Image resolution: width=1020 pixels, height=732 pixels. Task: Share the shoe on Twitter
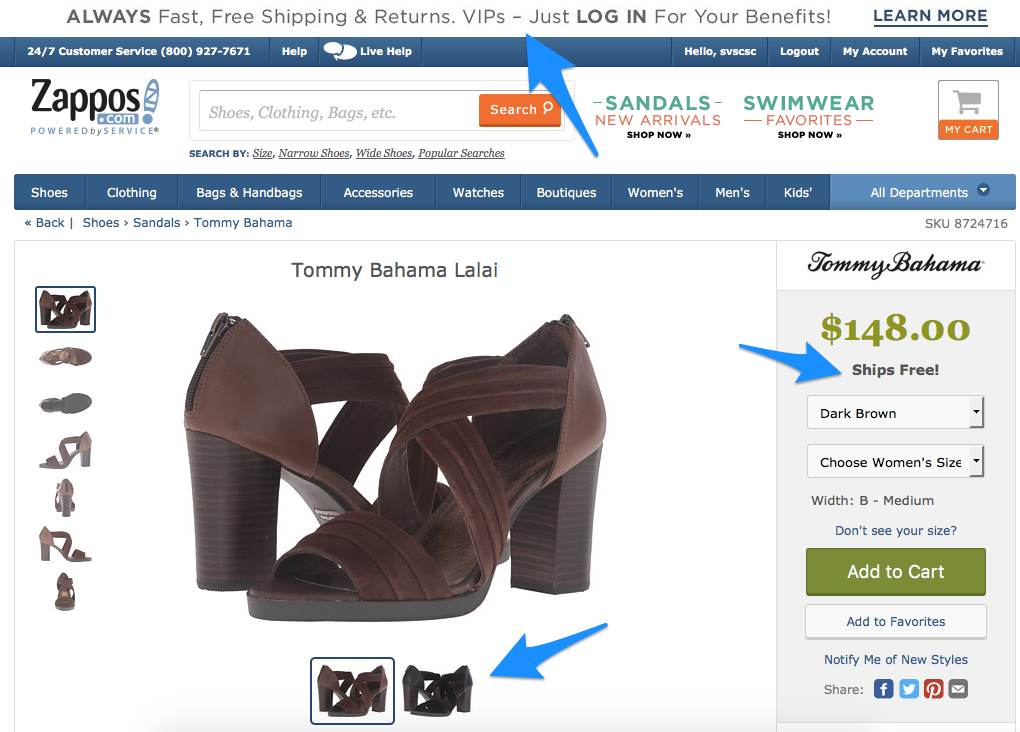[908, 689]
